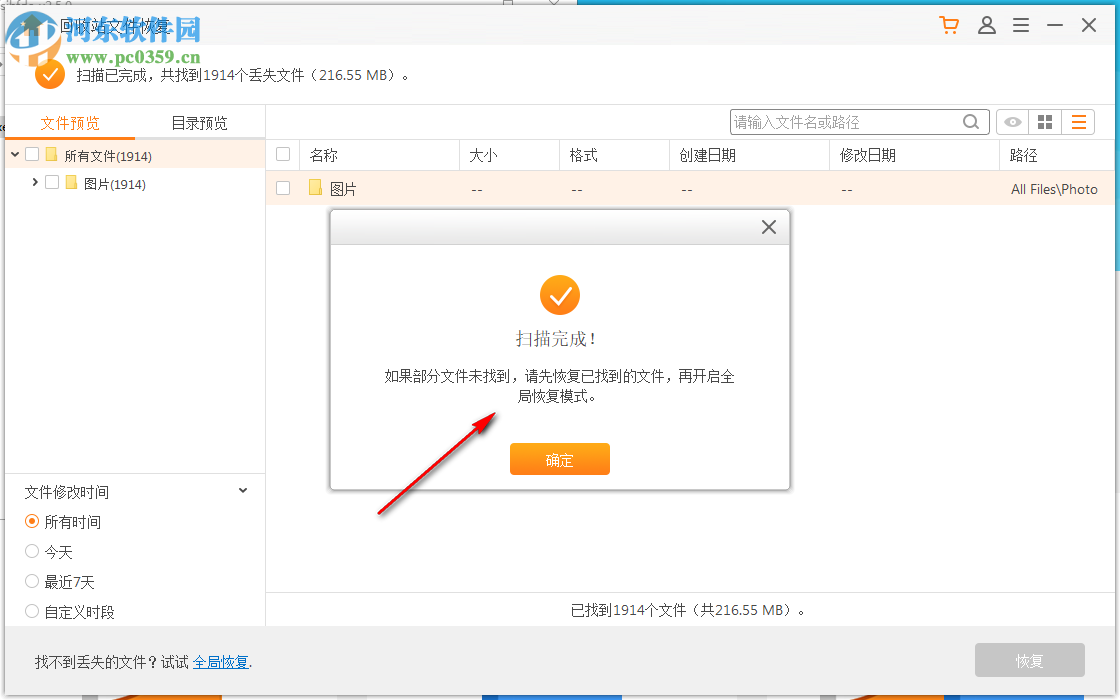This screenshot has width=1120, height=700.
Task: Click the 恢复 recovery button
Action: tap(1029, 660)
